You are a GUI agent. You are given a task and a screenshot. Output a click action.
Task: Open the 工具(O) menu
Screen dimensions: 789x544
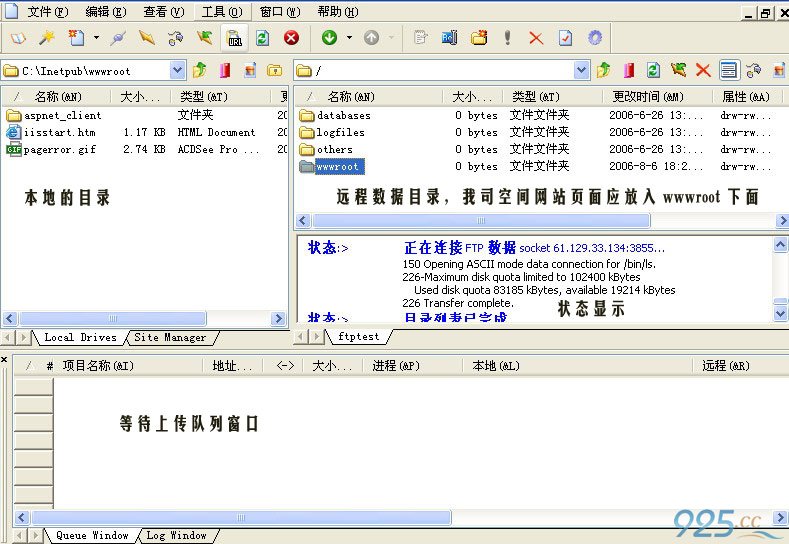click(x=222, y=12)
